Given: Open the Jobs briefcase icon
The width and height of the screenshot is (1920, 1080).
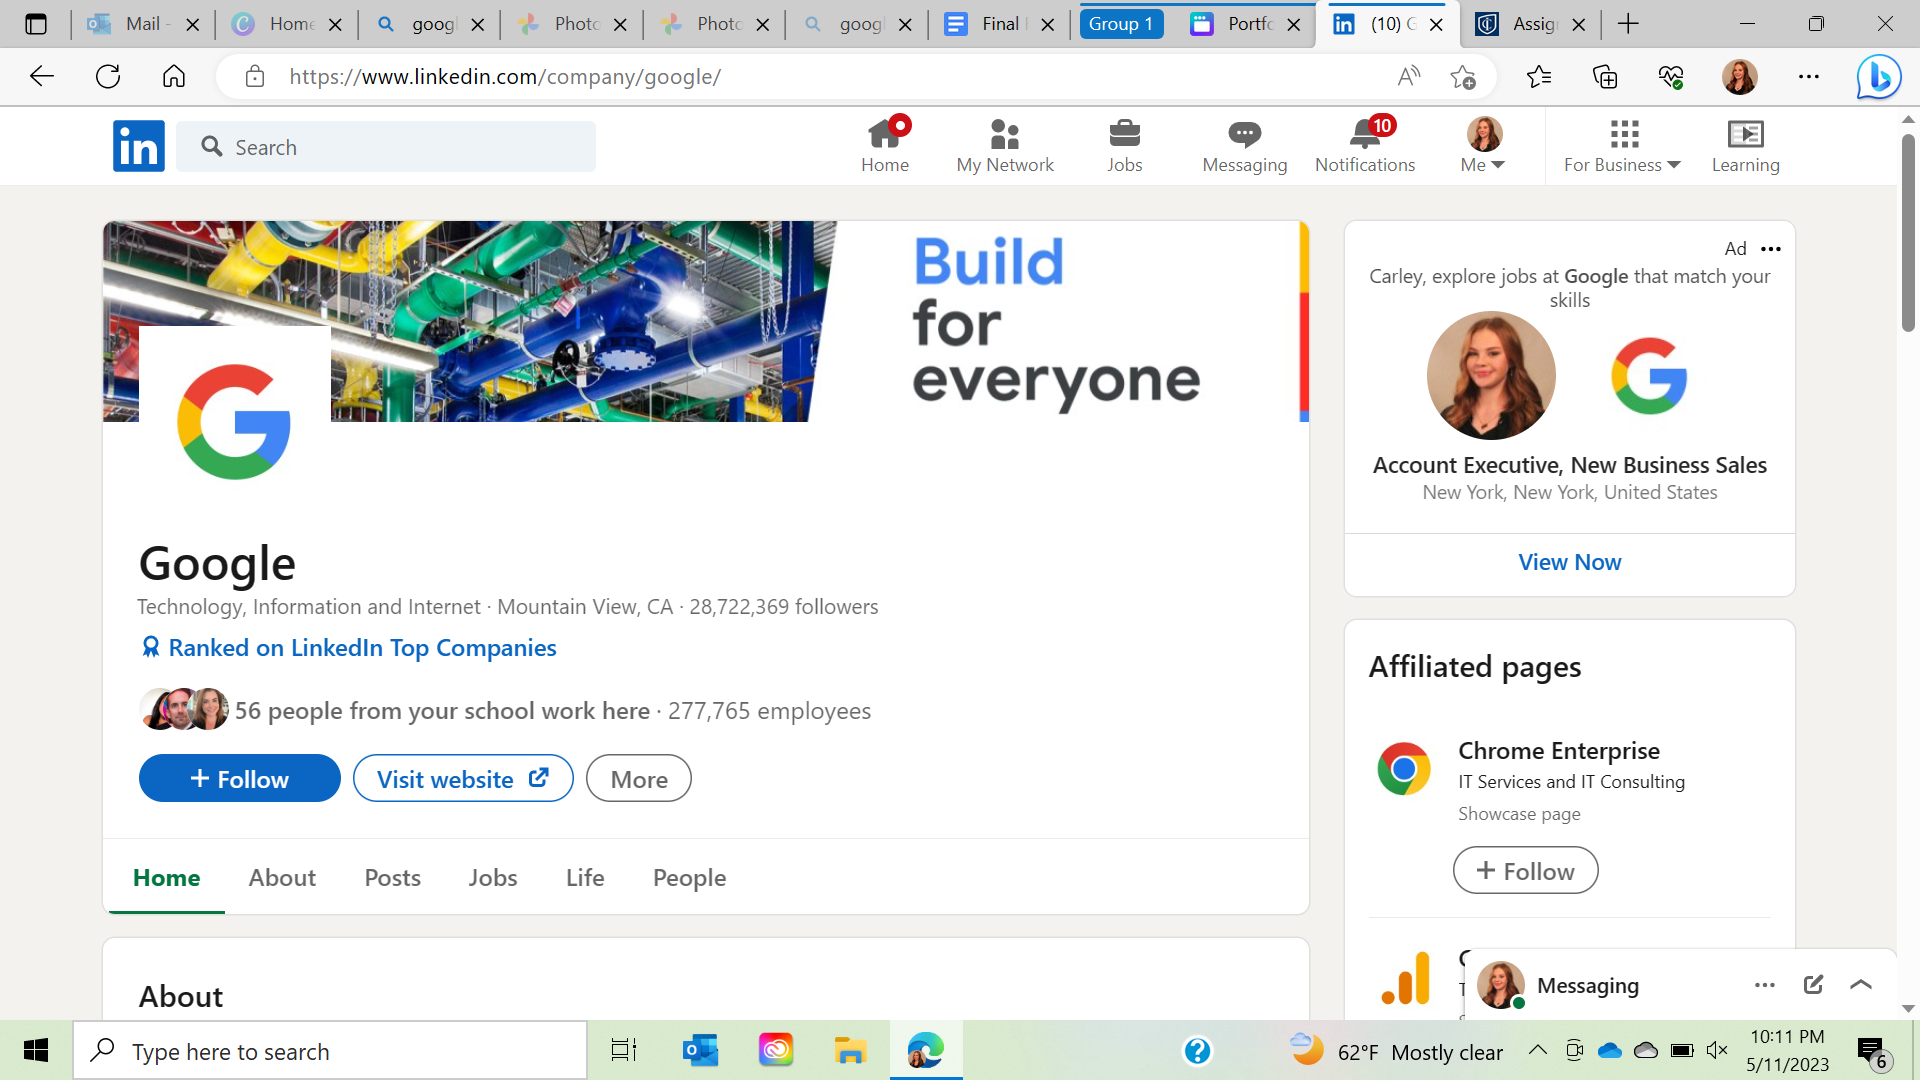Looking at the screenshot, I should tap(1125, 146).
